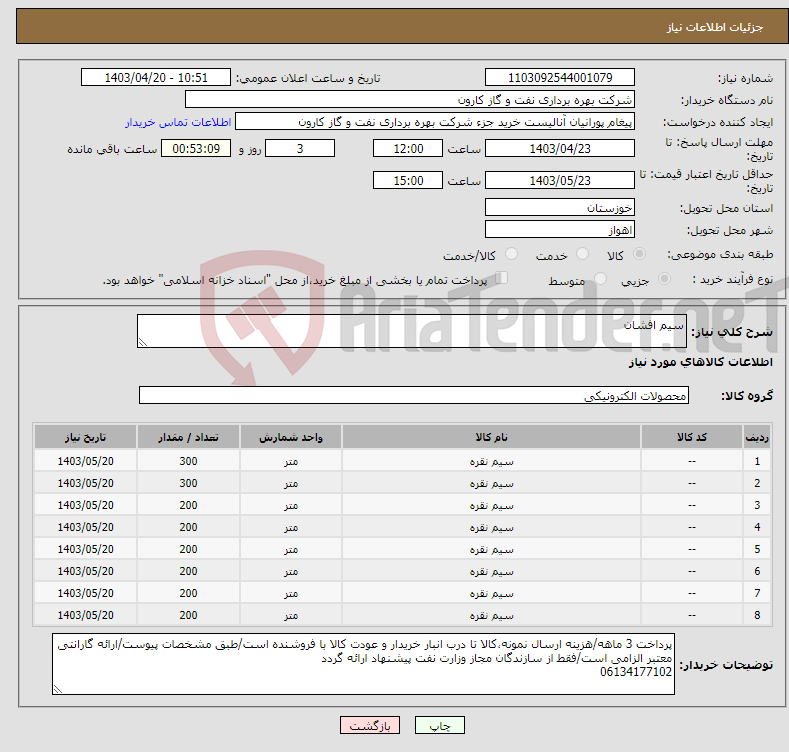Select the جزیی purchase type radio
Image resolution: width=789 pixels, height=752 pixels.
pyautogui.click(x=664, y=279)
